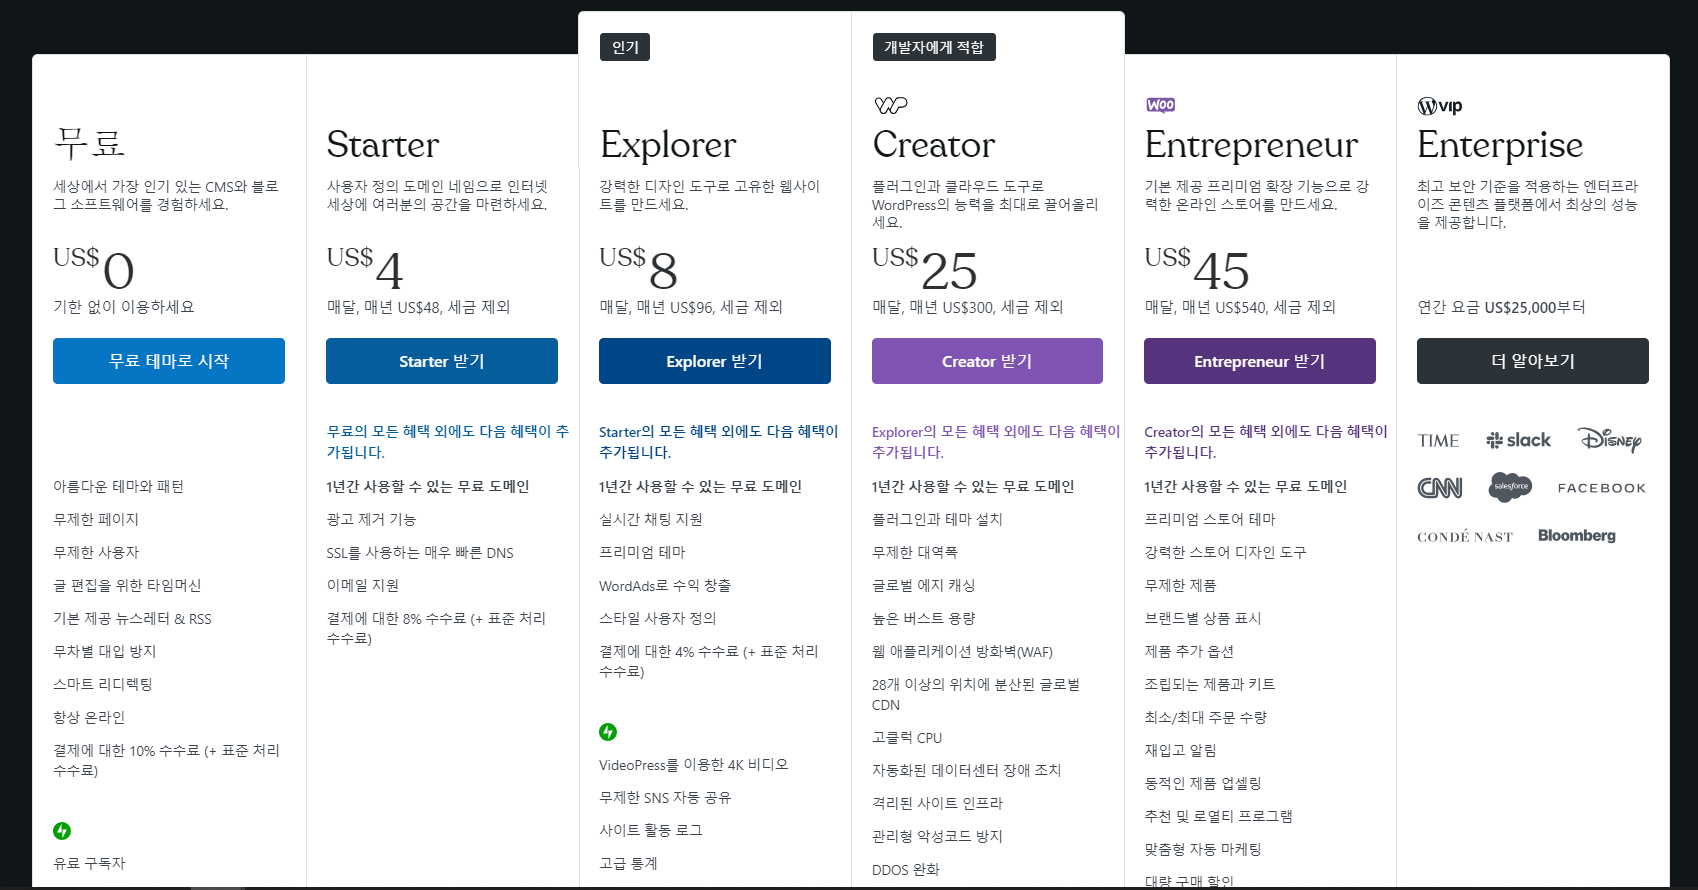Click the Jetpack icon above VideoPress 4K 비디오

pos(608,732)
